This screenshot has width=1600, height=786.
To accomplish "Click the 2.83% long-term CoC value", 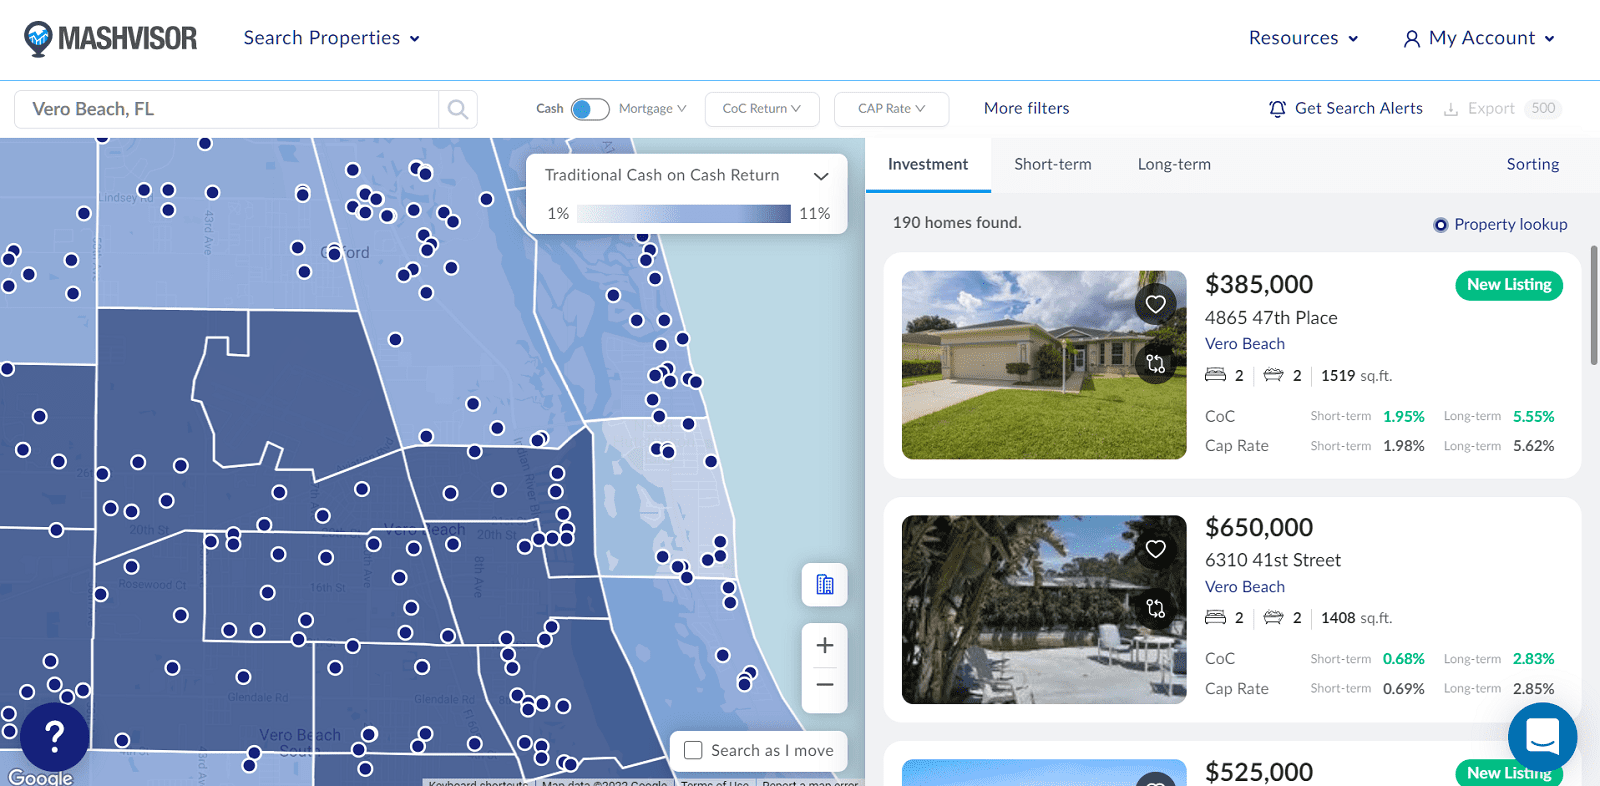I will 1533,659.
